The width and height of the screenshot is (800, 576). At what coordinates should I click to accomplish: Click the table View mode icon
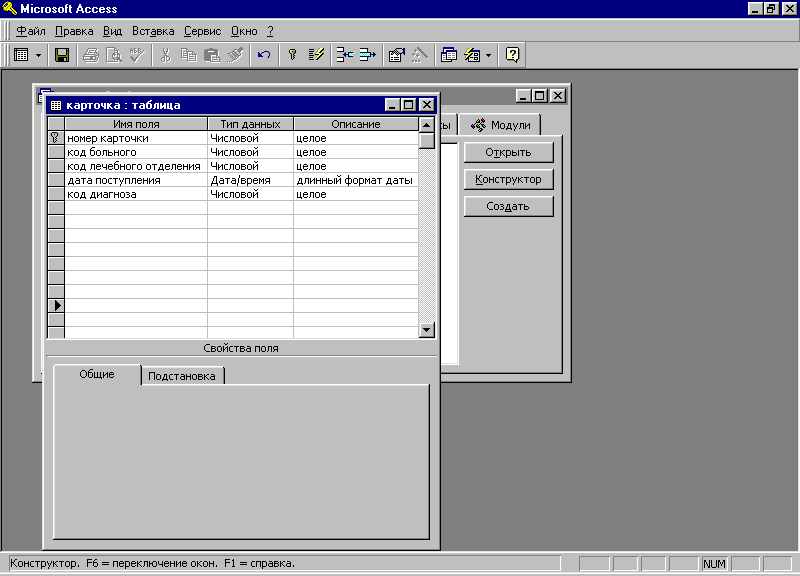[21, 55]
